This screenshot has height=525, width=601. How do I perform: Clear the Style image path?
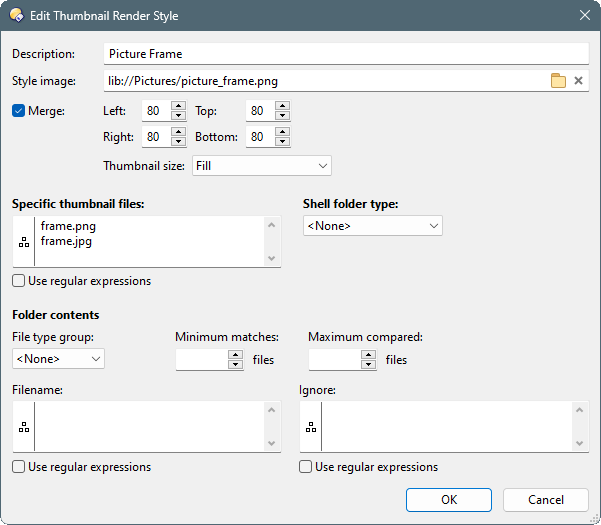tap(578, 81)
